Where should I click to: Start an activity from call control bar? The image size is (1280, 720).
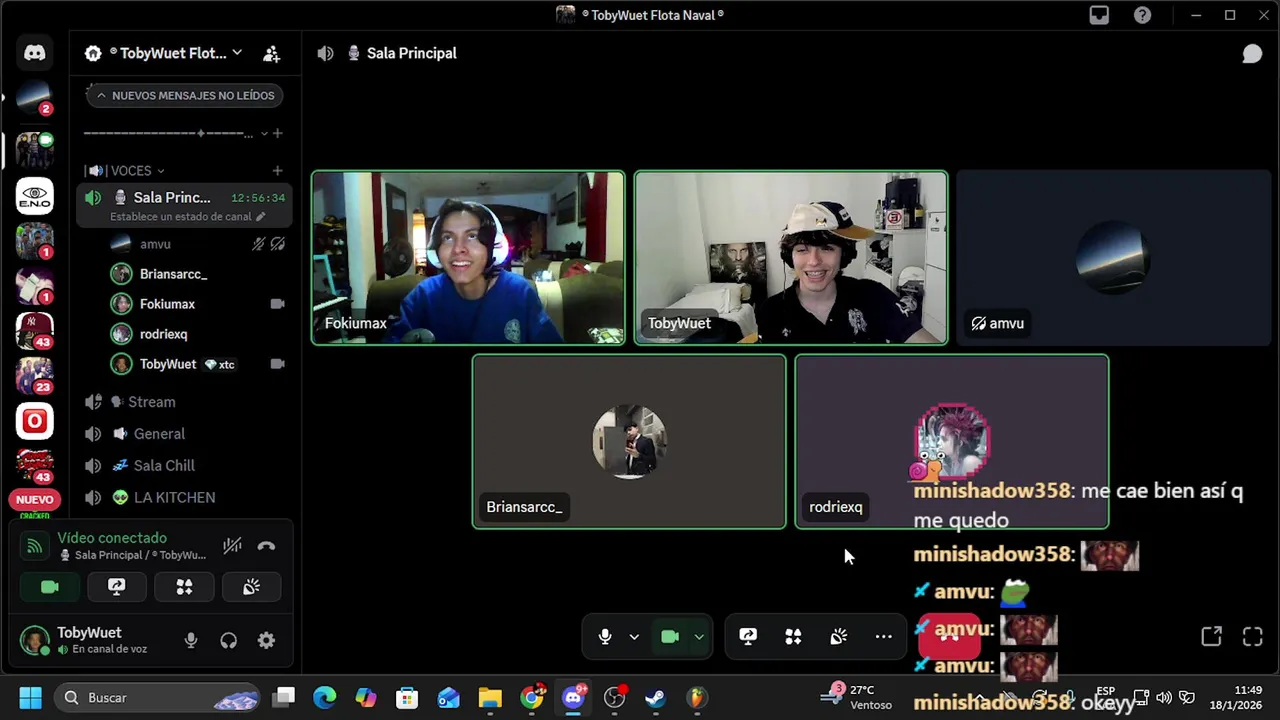[793, 637]
